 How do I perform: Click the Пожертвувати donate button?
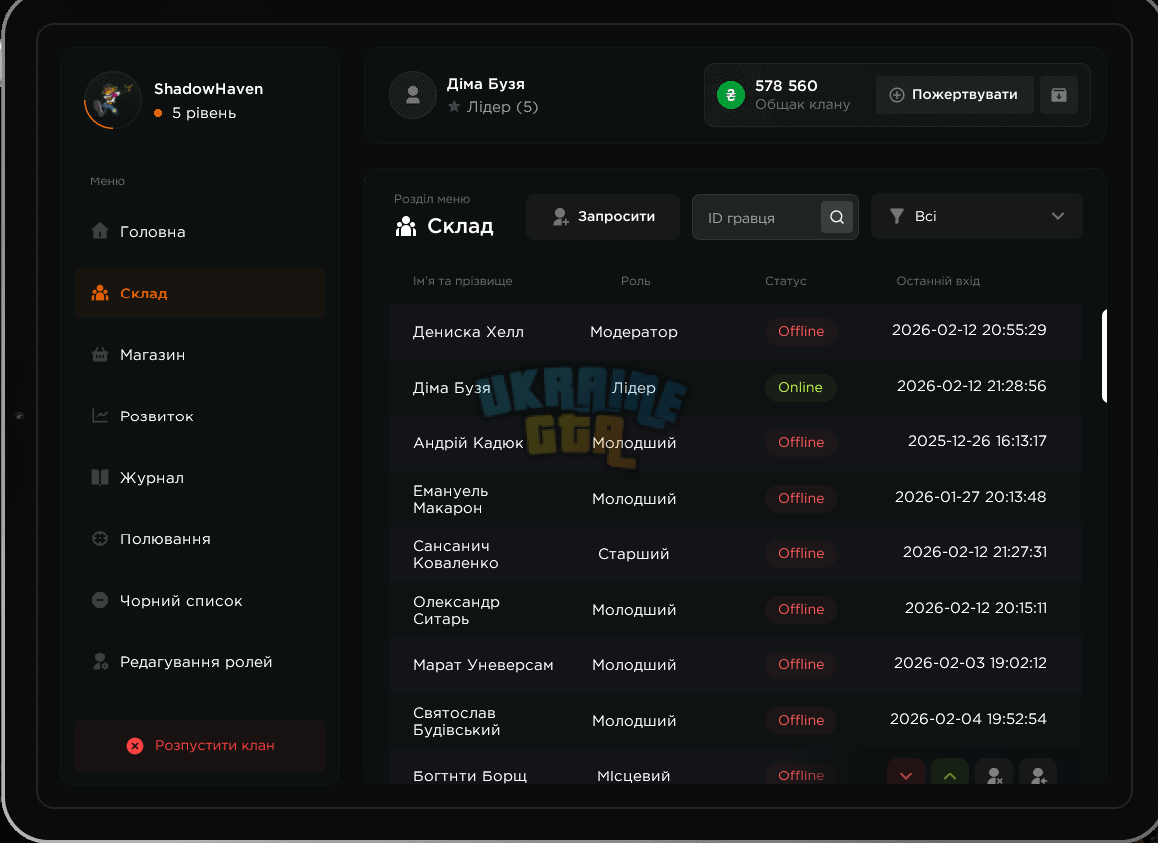click(x=955, y=95)
